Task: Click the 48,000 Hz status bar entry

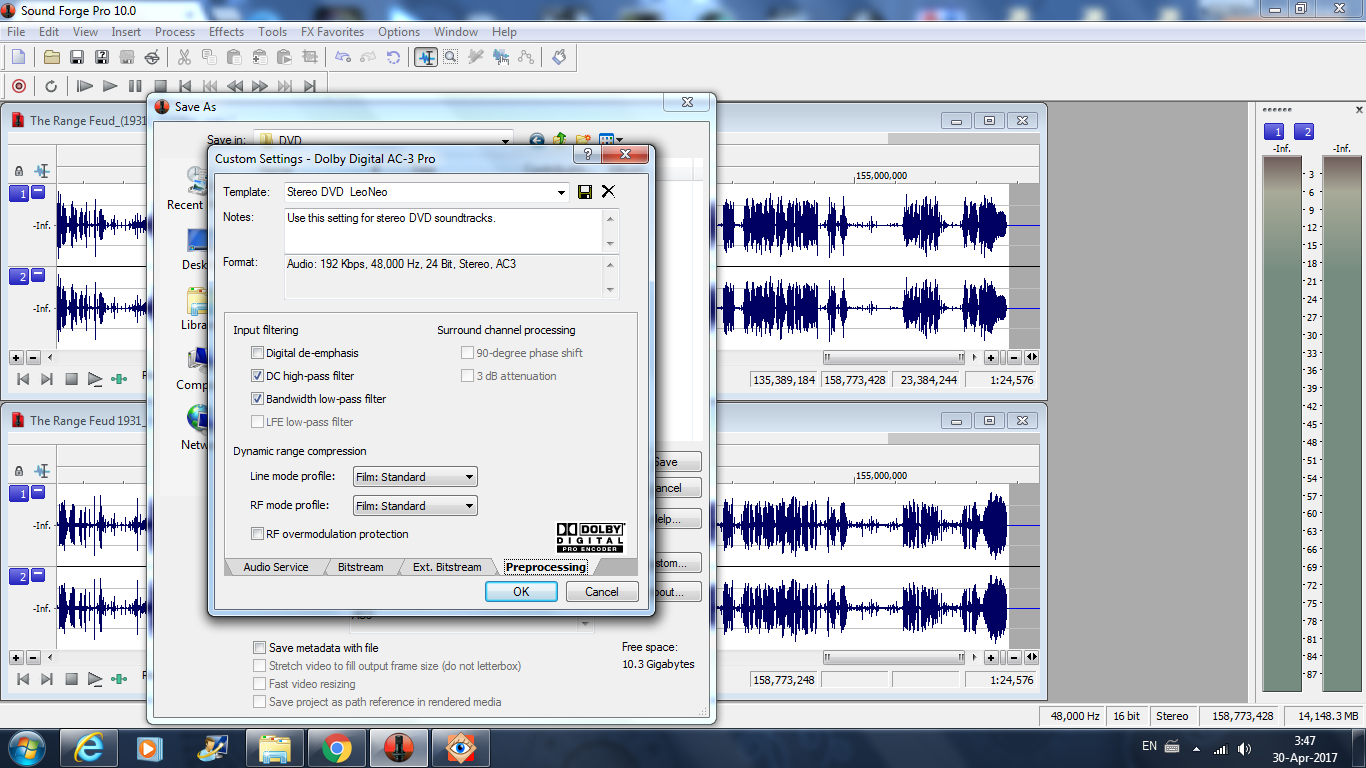Action: [x=1075, y=716]
